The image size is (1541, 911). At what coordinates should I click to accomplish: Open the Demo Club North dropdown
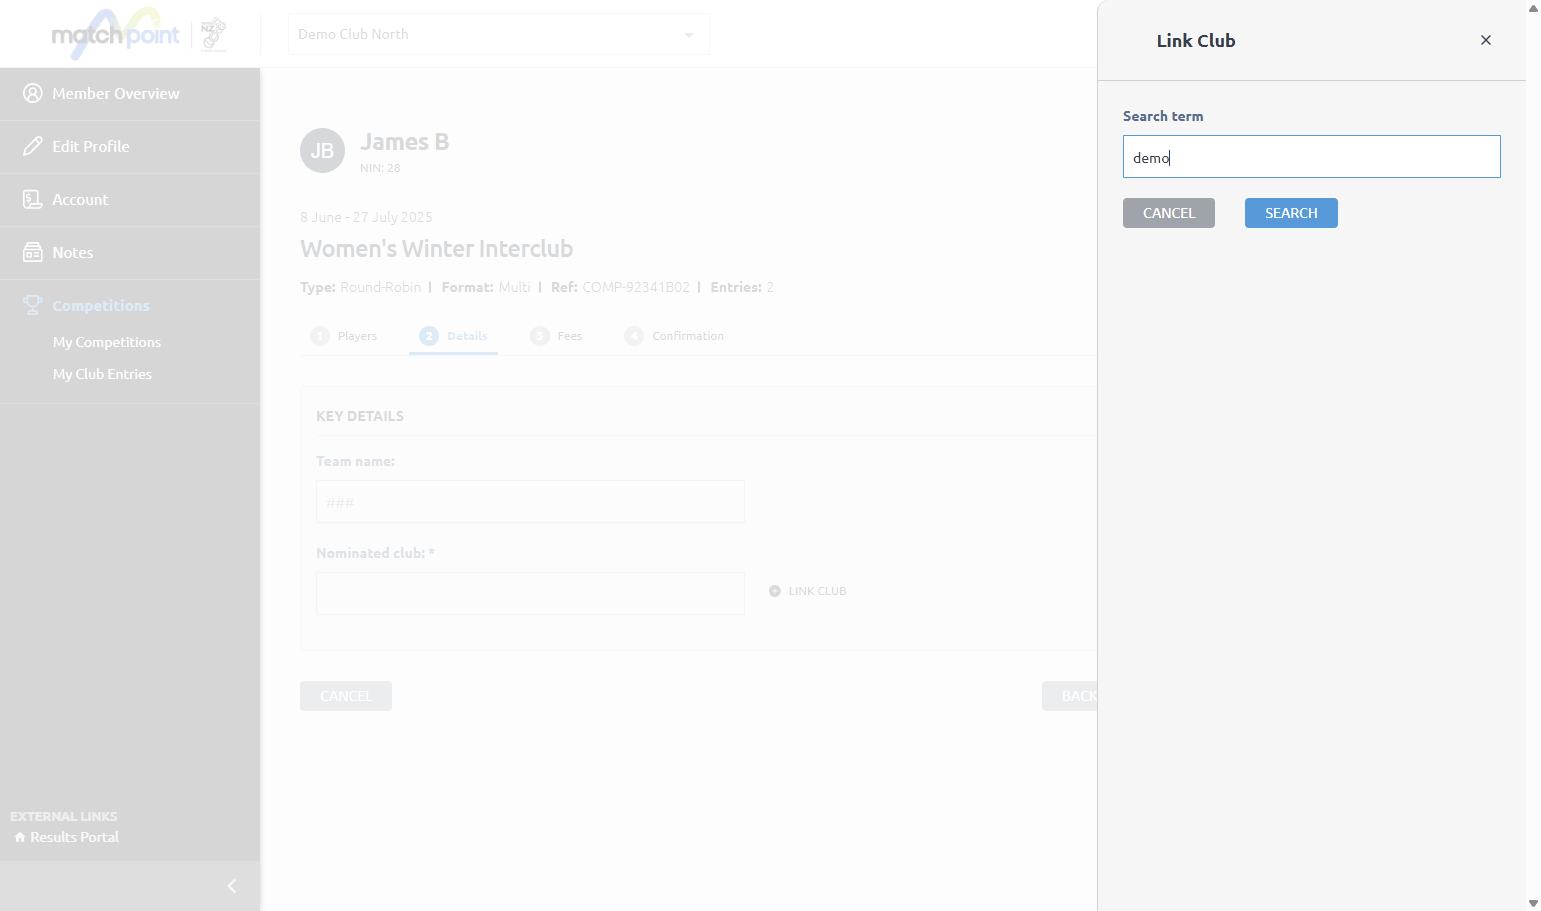coord(499,34)
